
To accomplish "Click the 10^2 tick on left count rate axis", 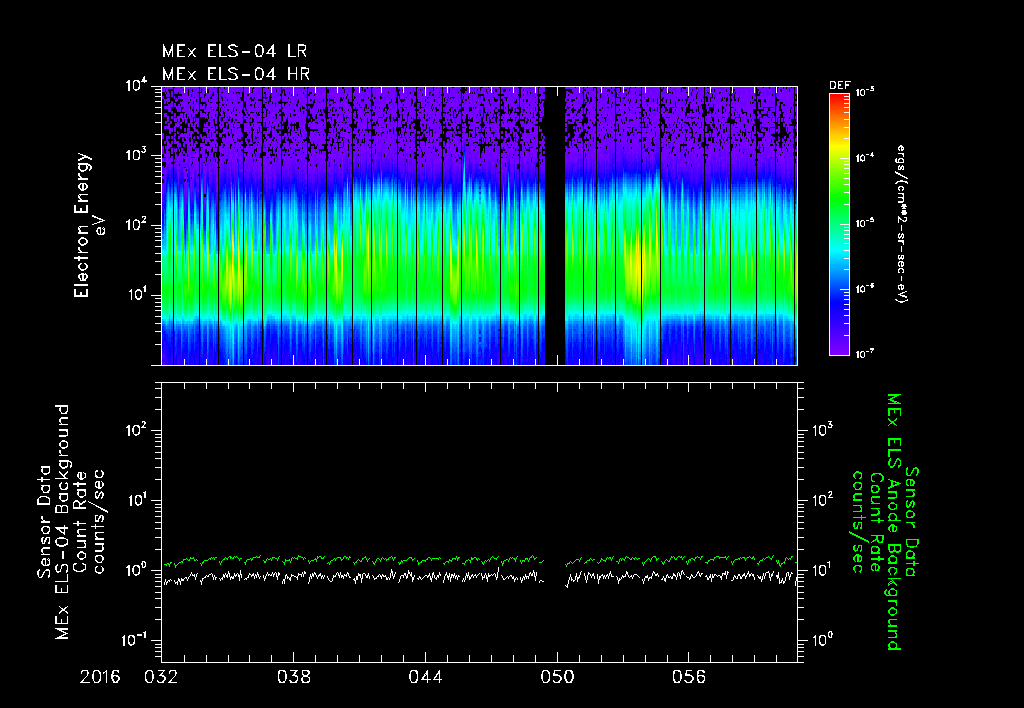I will point(136,432).
